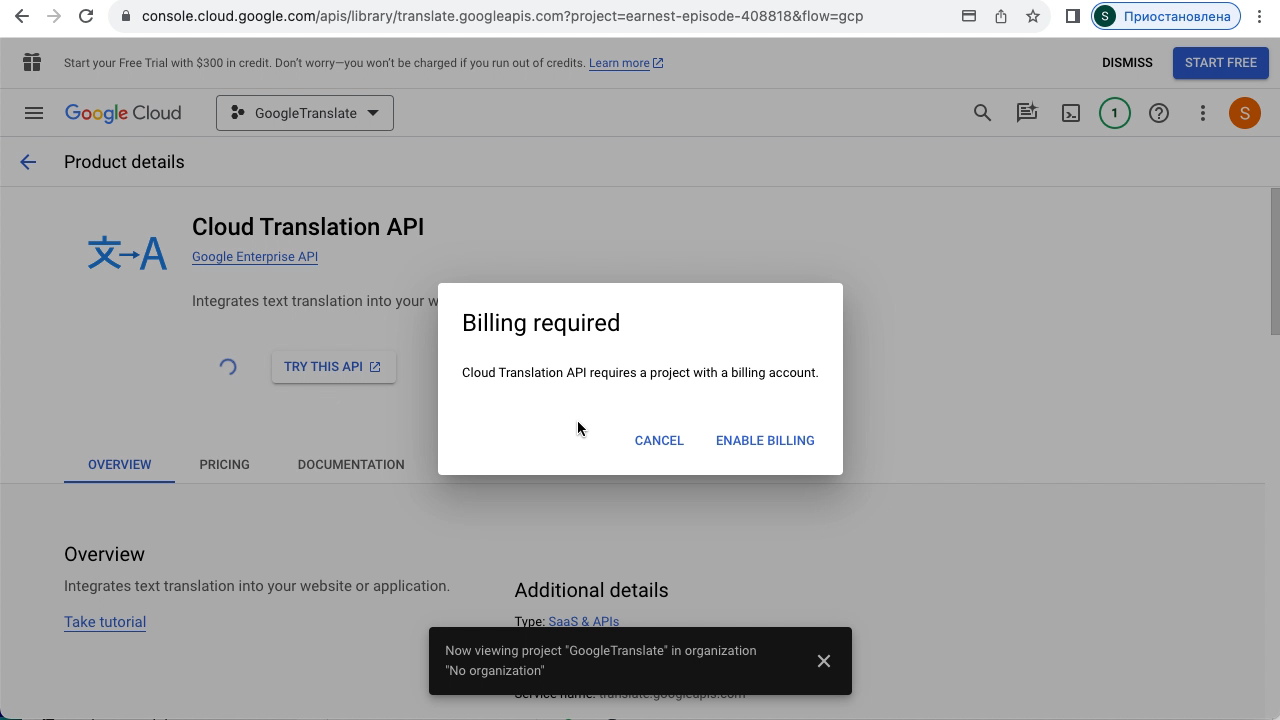Image resolution: width=1280 pixels, height=720 pixels.
Task: Open the chat support assistant icon
Action: [x=1026, y=113]
